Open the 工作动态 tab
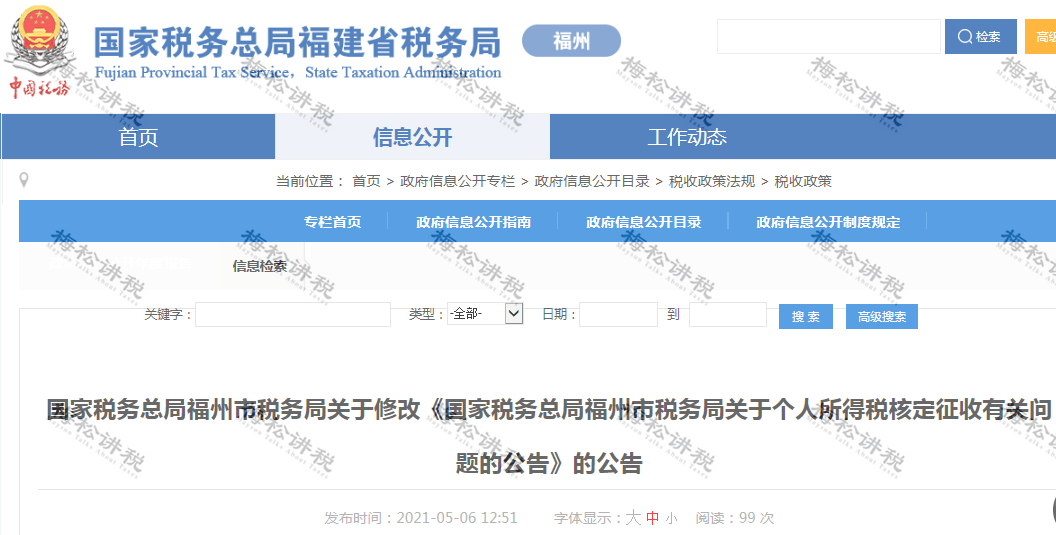This screenshot has height=535, width=1056. (687, 137)
